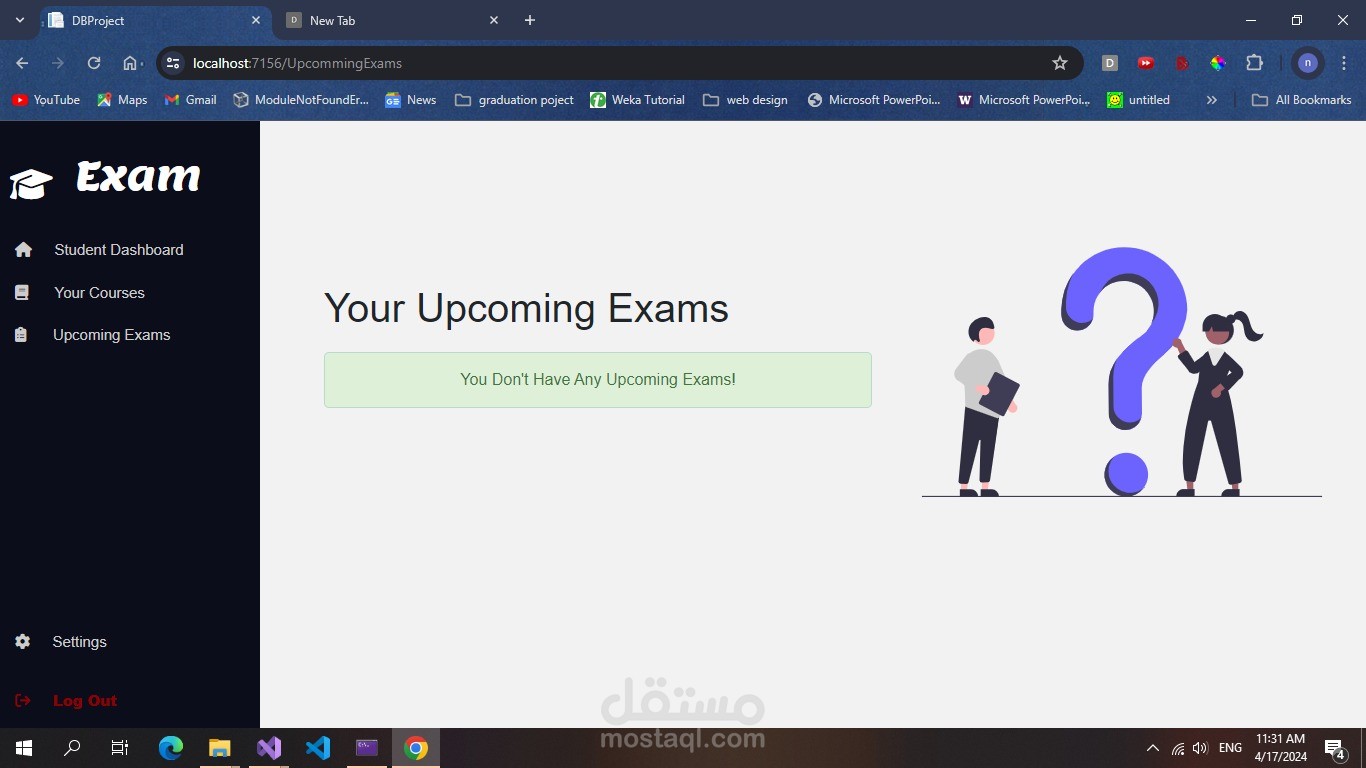This screenshot has width=1366, height=768.
Task: Click the Exam graduation cap logo
Action: click(30, 183)
